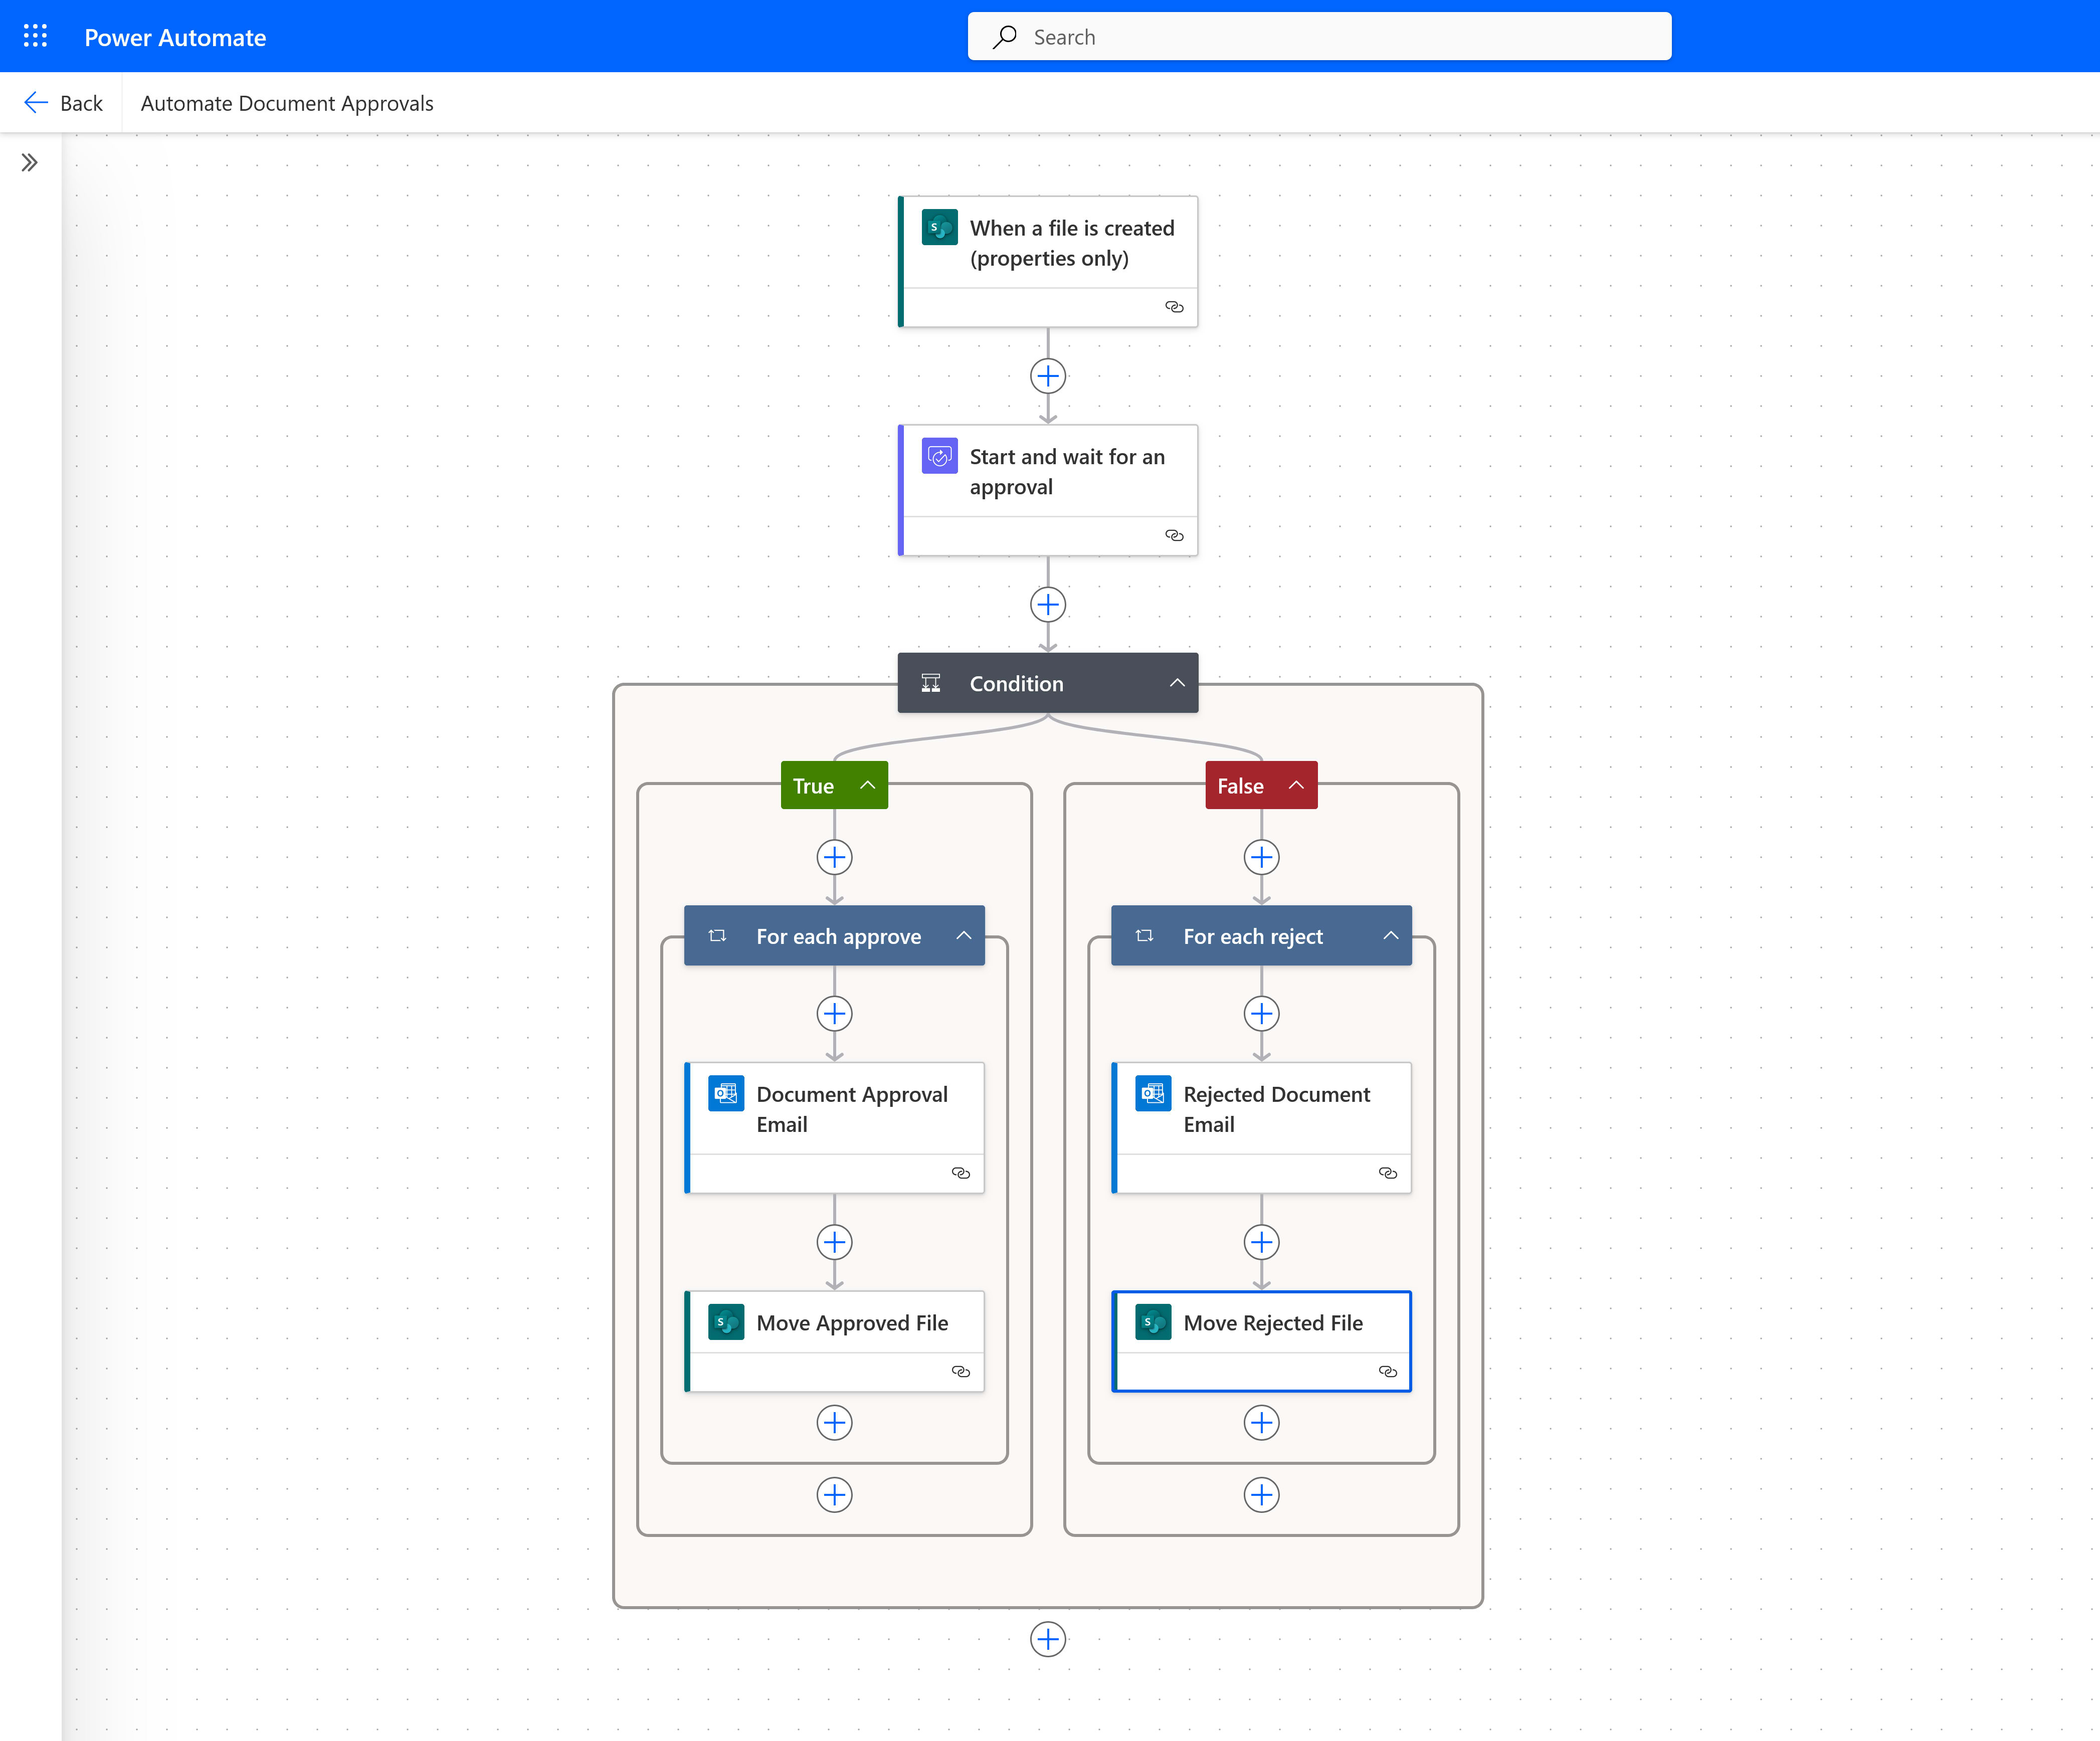Click the Outlook icon on Document Approval Email
Image resolution: width=2100 pixels, height=1741 pixels.
click(x=726, y=1093)
